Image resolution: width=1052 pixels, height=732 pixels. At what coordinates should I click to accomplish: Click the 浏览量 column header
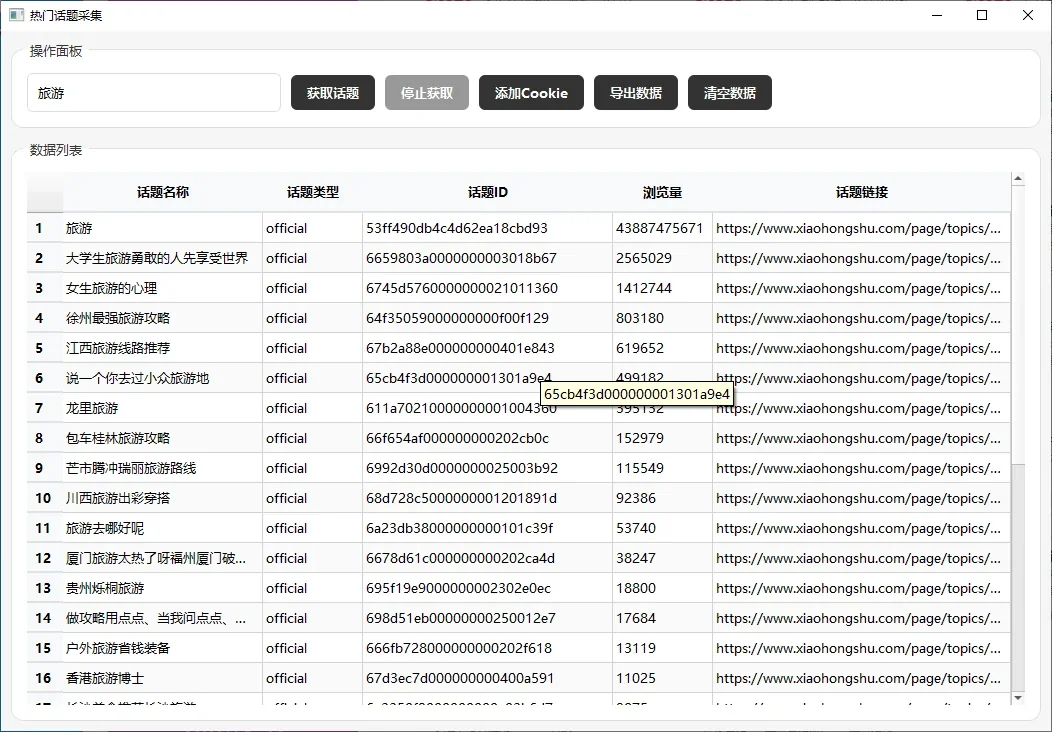point(662,193)
